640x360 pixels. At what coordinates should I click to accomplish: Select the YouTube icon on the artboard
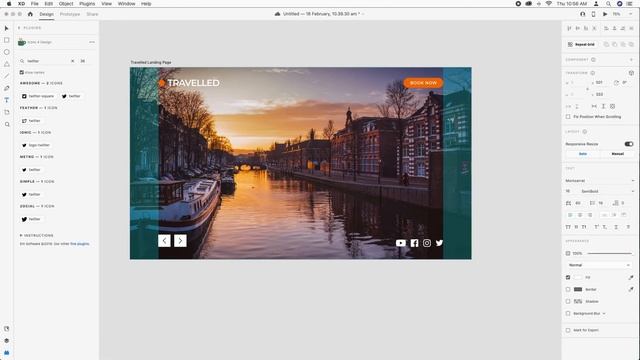click(x=401, y=243)
